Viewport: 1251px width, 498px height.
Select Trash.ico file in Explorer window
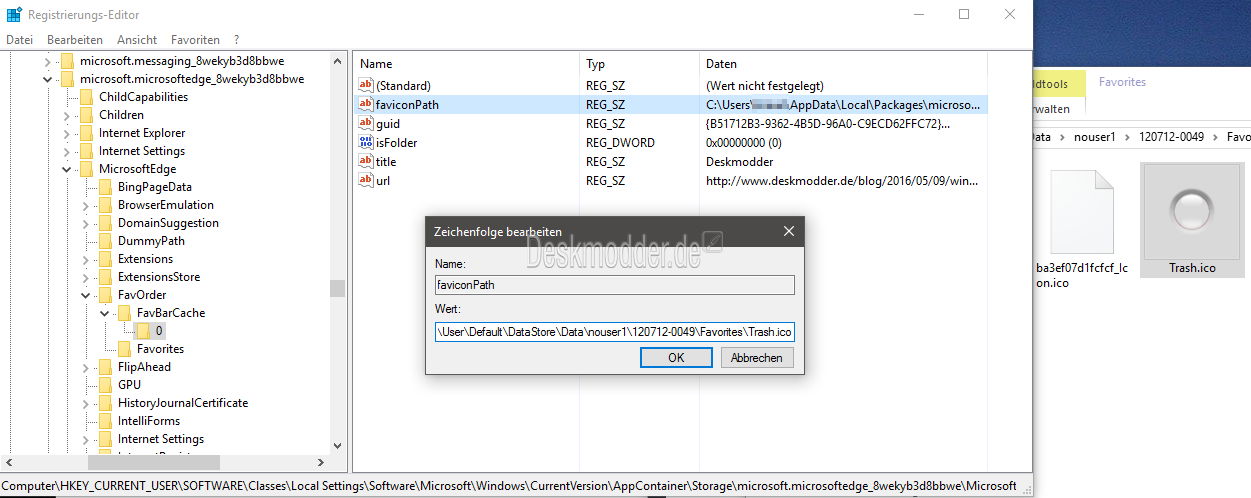click(x=1191, y=221)
